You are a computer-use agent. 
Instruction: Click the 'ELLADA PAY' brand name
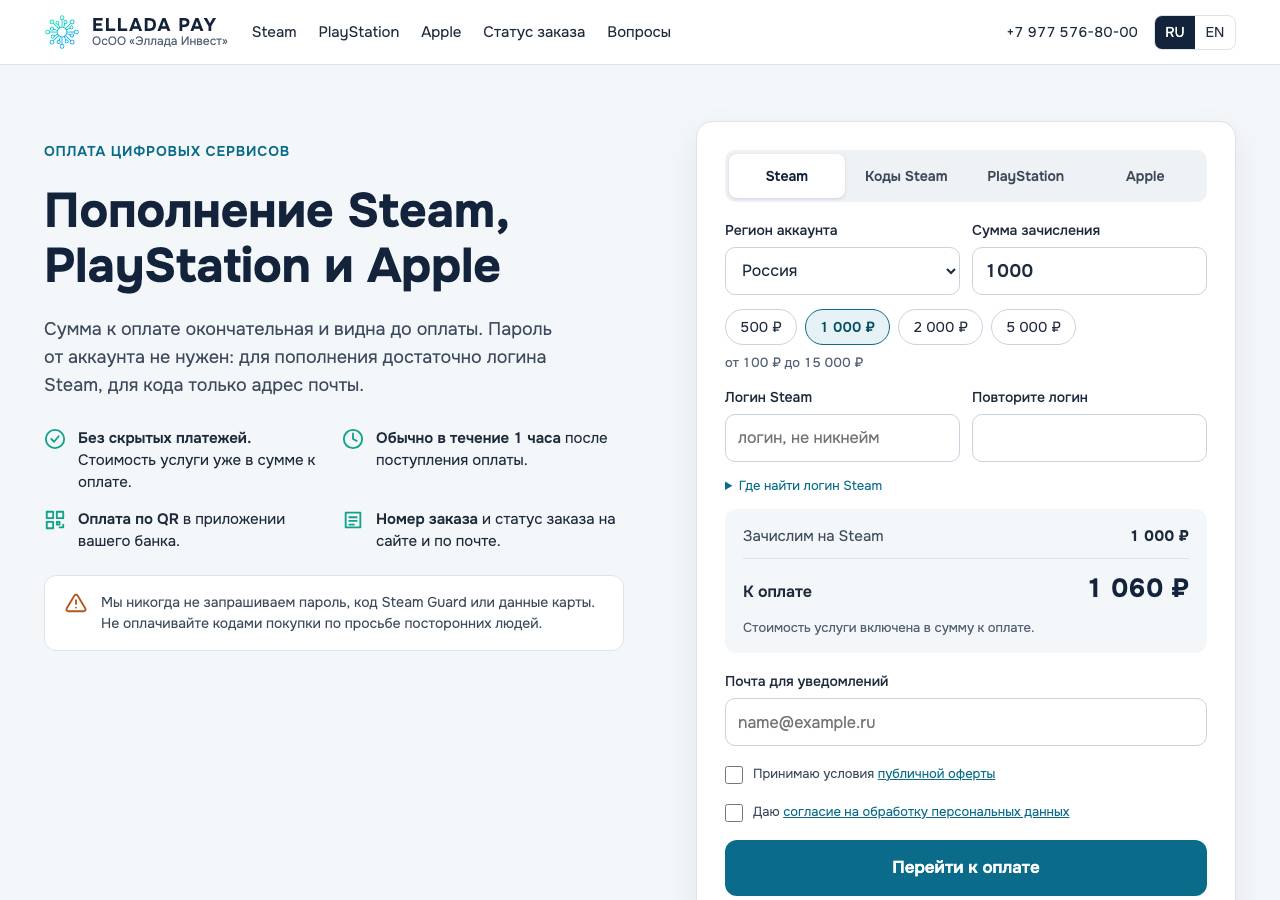[154, 25]
